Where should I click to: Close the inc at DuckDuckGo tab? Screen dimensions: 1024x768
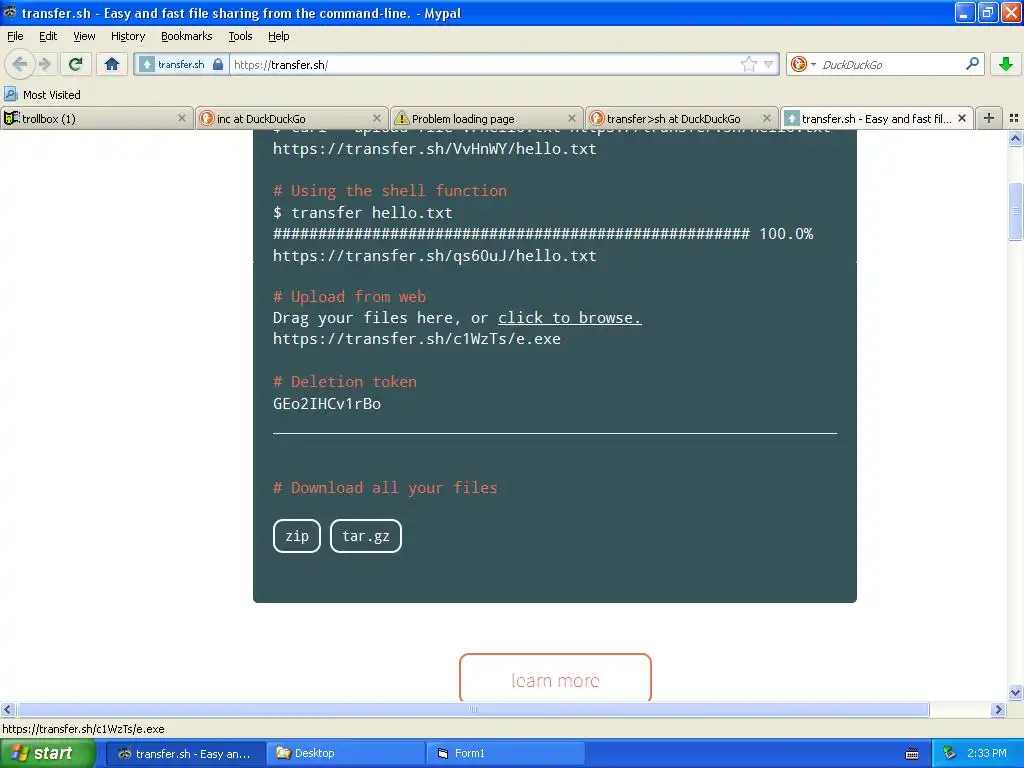[x=376, y=118]
